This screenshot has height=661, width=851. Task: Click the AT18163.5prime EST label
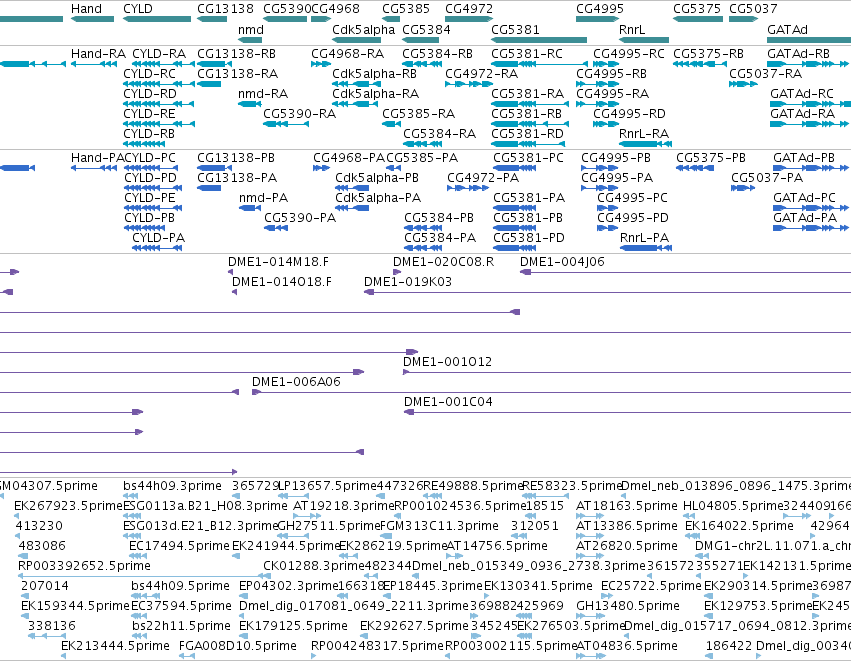click(x=626, y=506)
